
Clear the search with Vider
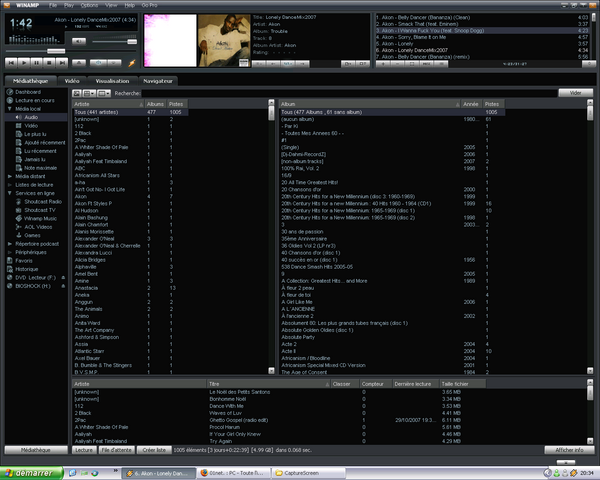[575, 93]
